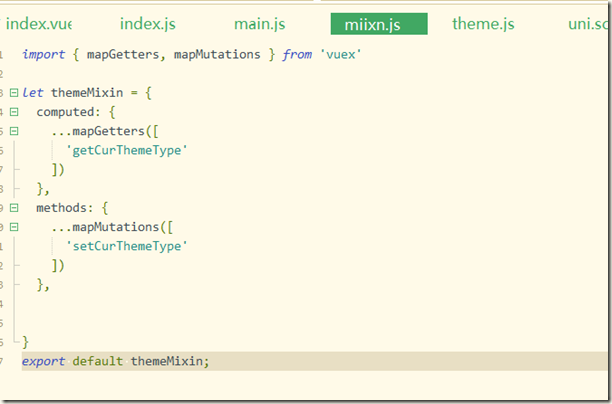Click the 'setCurThemeType' string in code
Image resolution: width=612 pixels, height=404 pixels.
(127, 245)
